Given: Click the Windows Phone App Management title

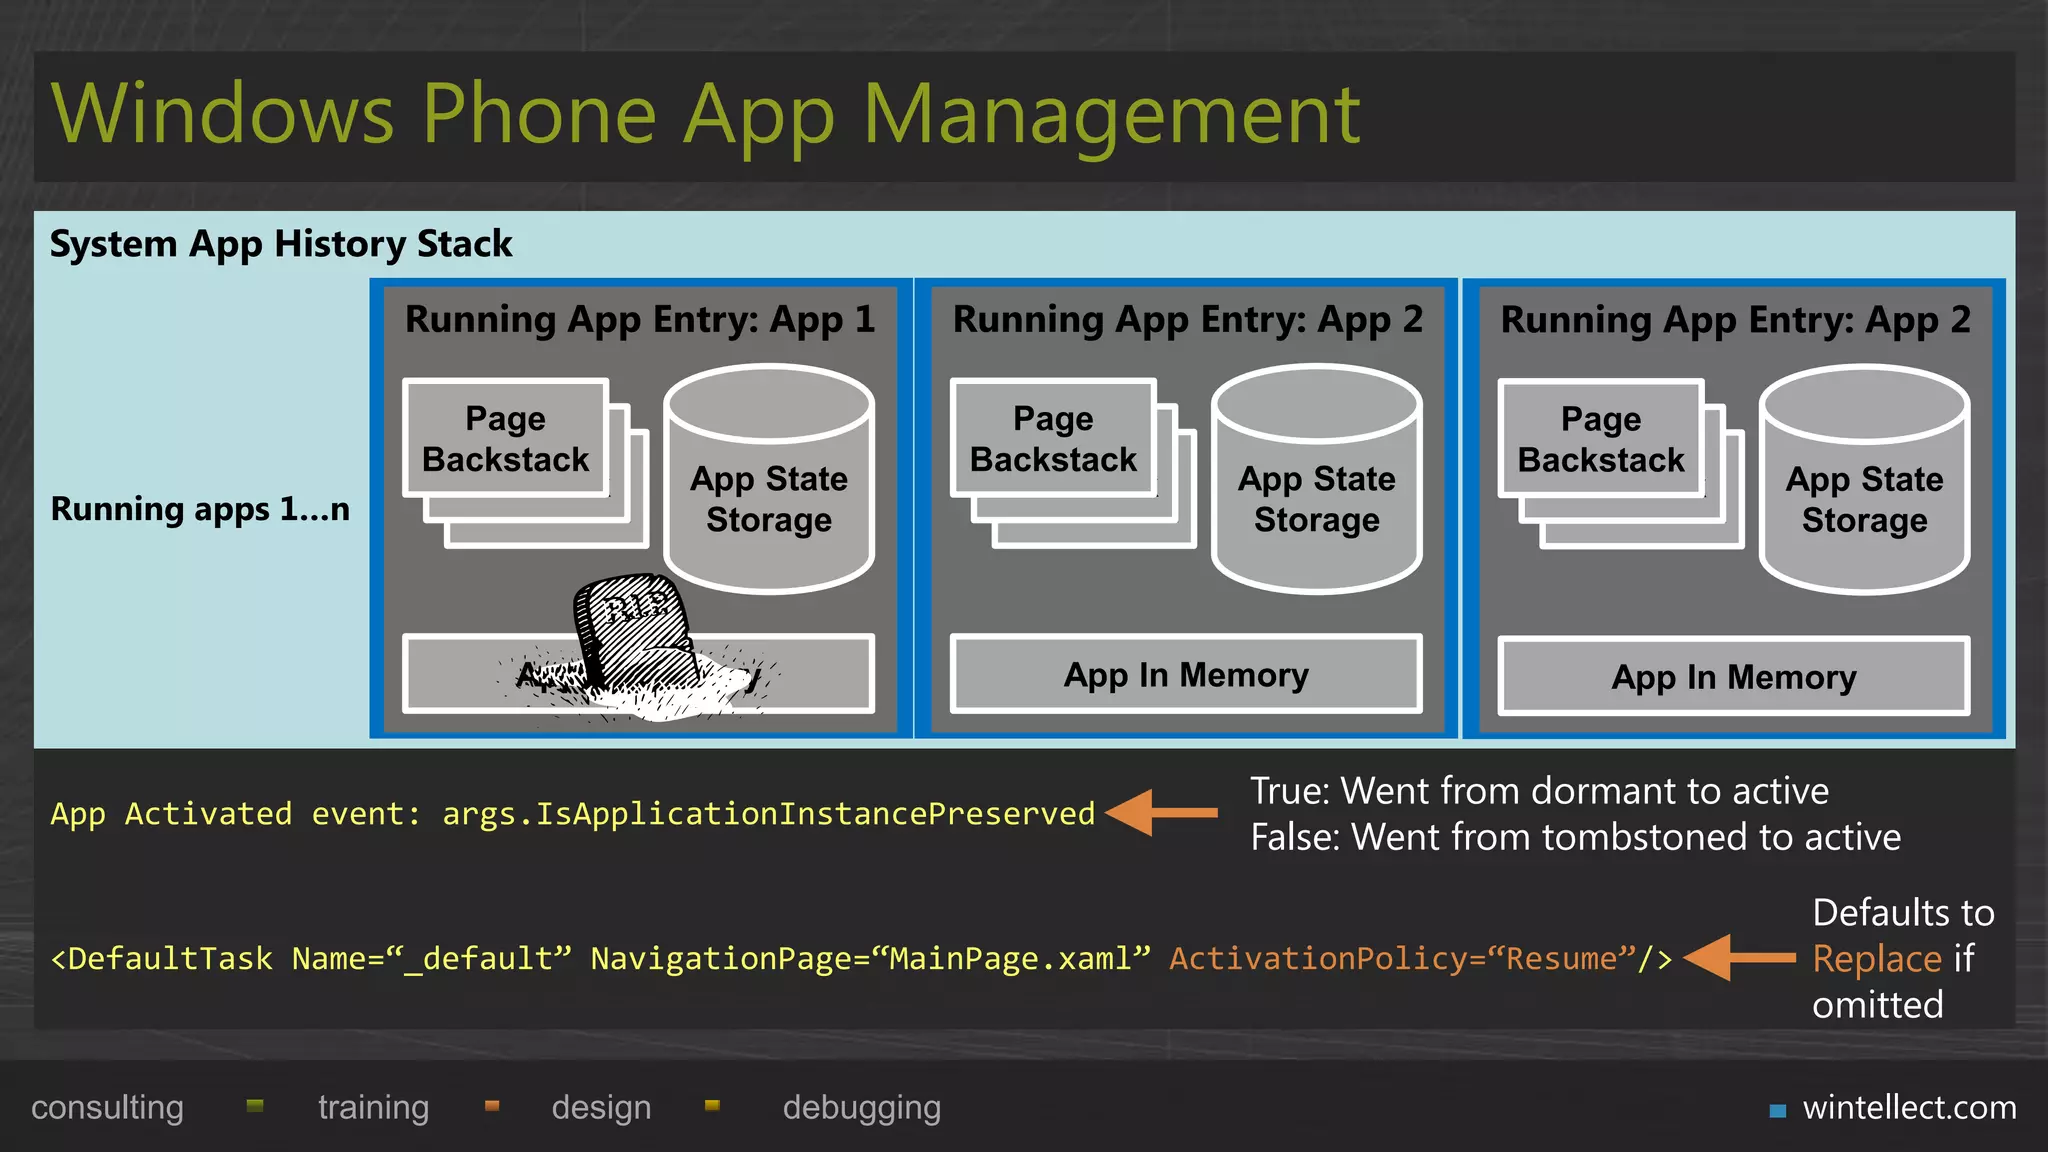Looking at the screenshot, I should (x=705, y=115).
